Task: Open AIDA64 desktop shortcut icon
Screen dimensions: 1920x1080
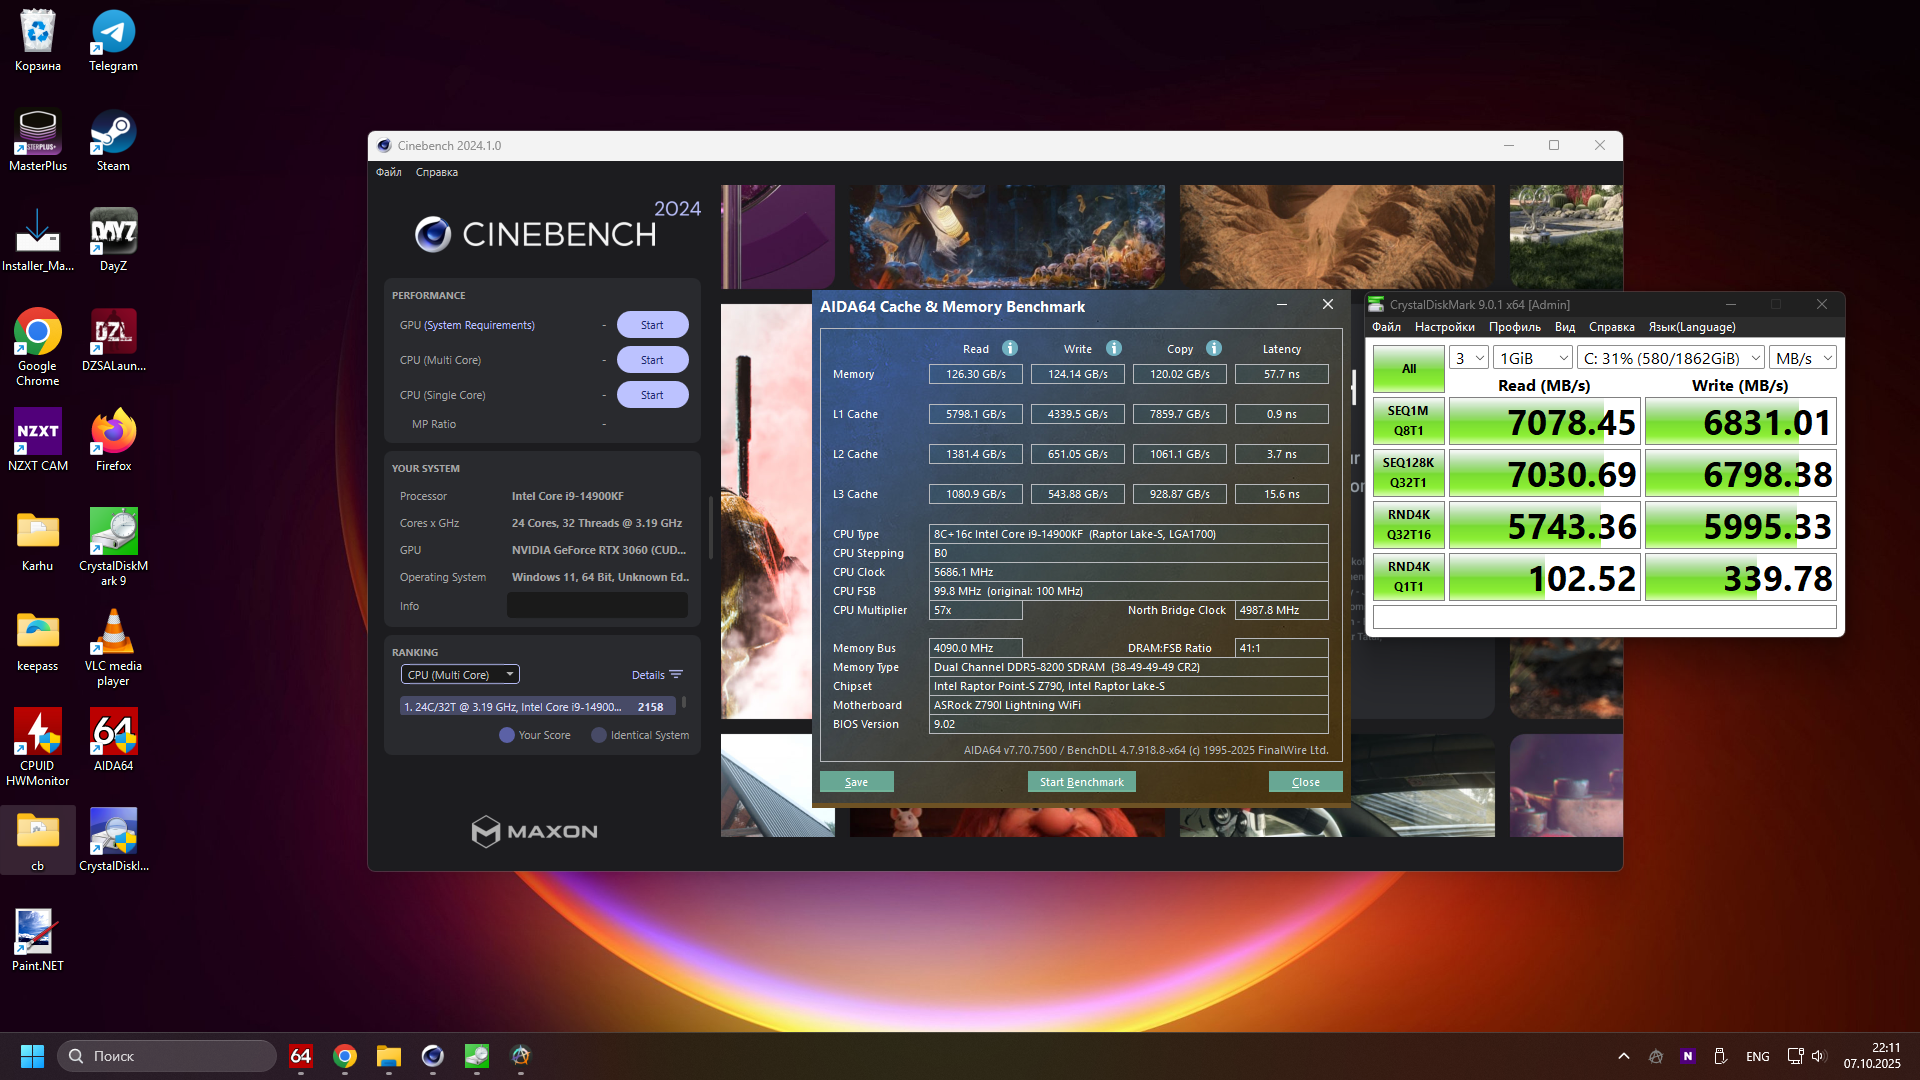Action: coord(113,732)
